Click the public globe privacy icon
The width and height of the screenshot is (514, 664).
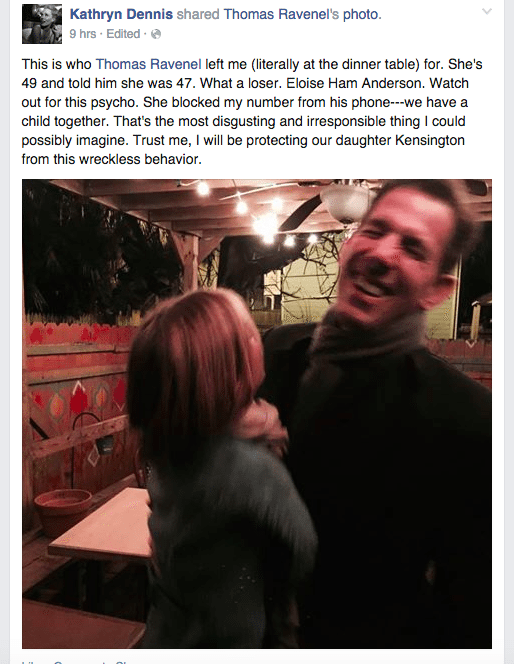click(156, 34)
